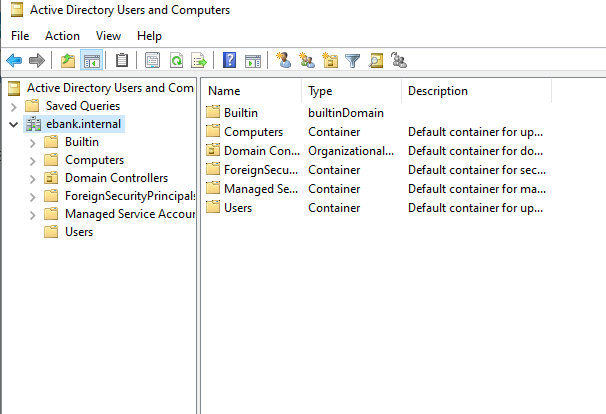Open Properties from the toolbar icon
Viewport: 606px width, 414px height.
152,61
